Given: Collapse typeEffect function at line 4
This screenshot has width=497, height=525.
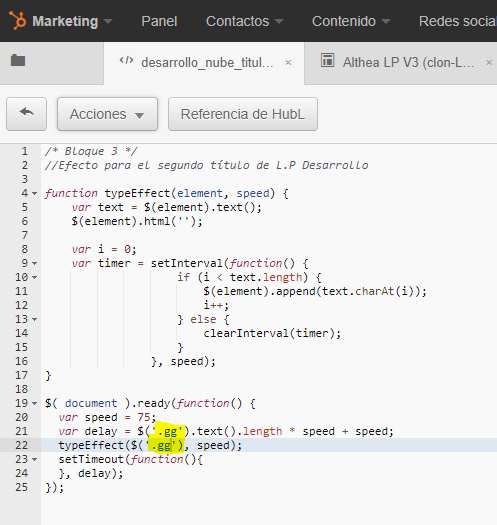Looking at the screenshot, I should tap(34, 194).
